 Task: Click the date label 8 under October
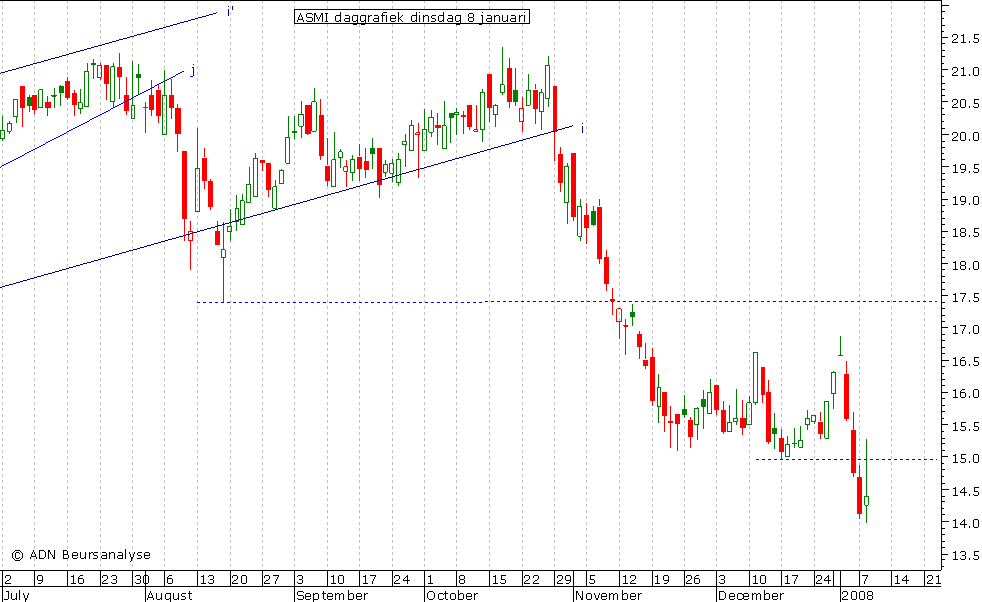pyautogui.click(x=461, y=579)
